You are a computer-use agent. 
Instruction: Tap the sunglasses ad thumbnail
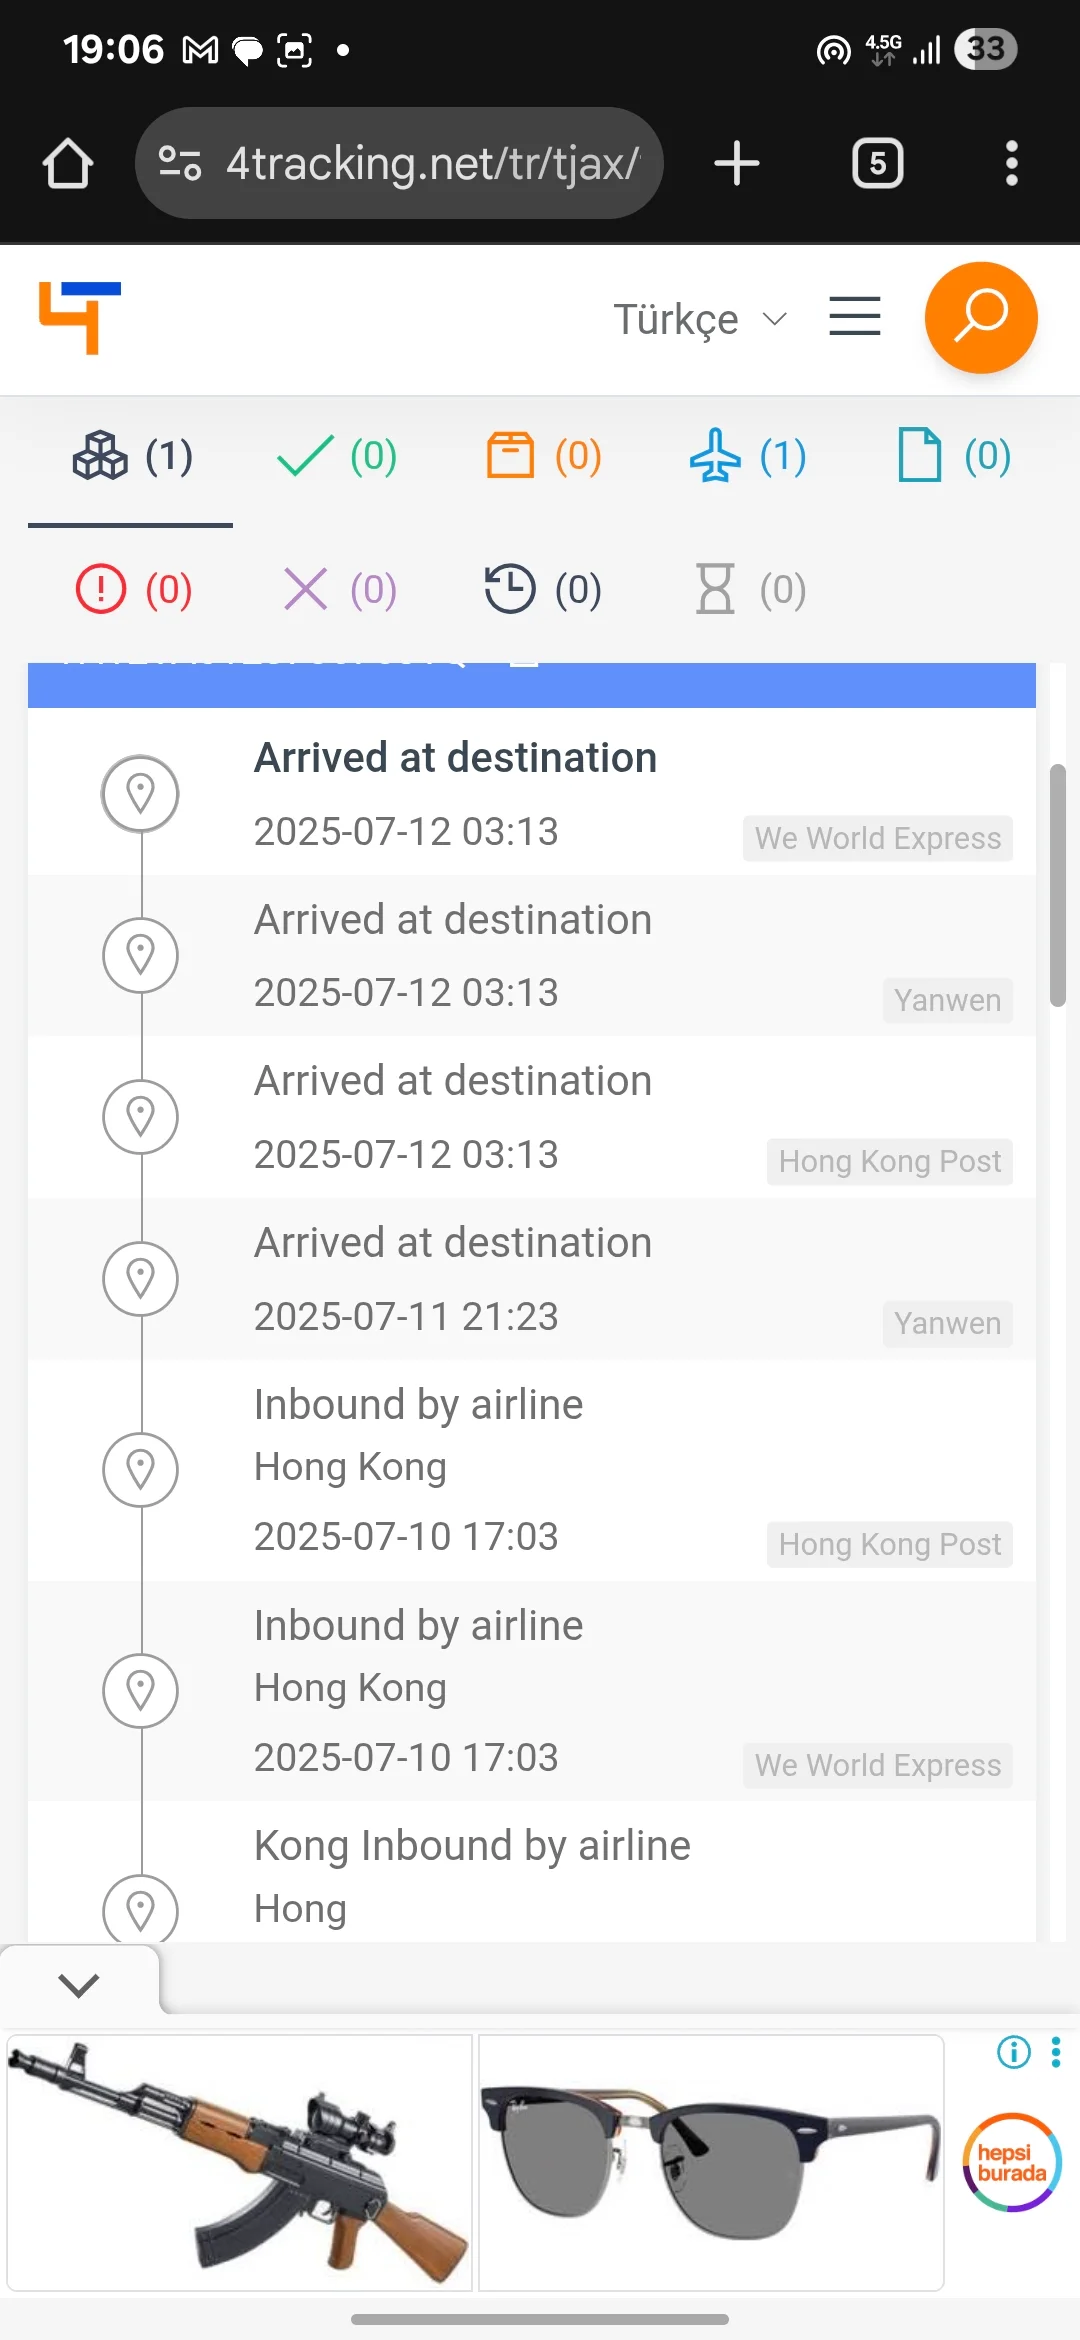click(x=711, y=2163)
